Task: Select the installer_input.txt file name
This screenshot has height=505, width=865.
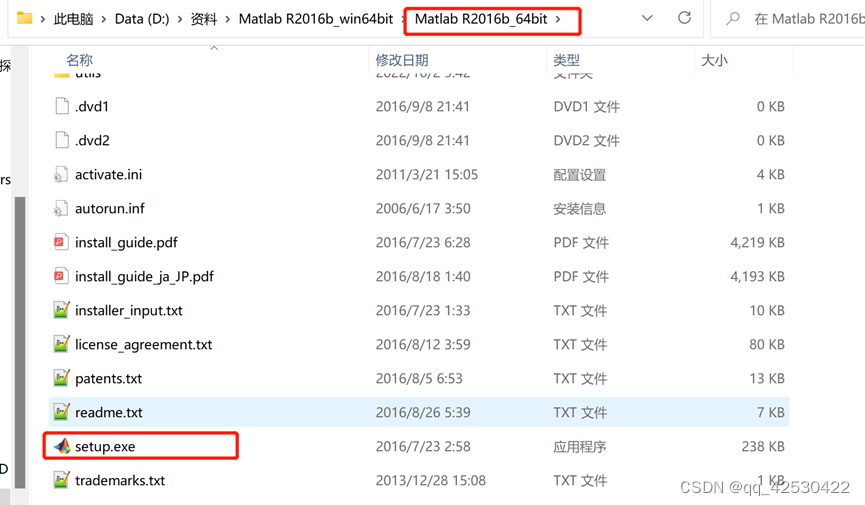Action: click(x=129, y=311)
